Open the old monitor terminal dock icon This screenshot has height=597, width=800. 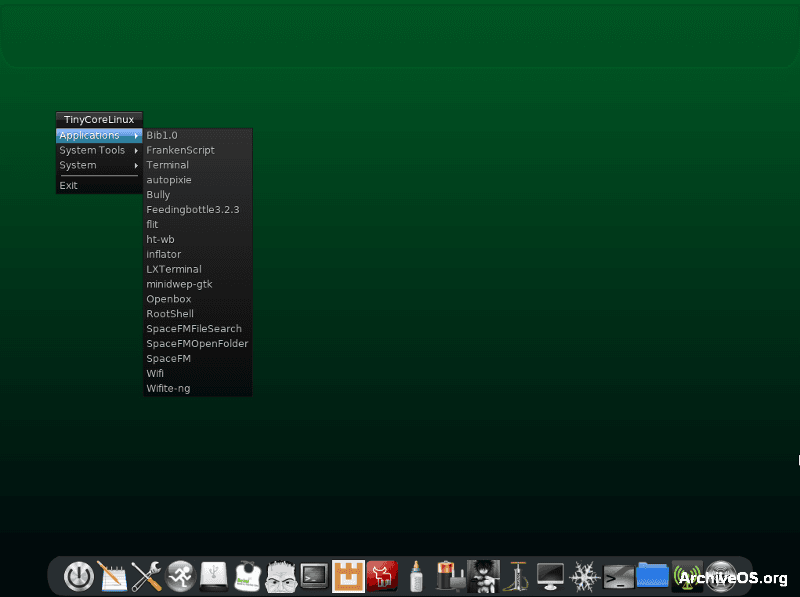314,577
